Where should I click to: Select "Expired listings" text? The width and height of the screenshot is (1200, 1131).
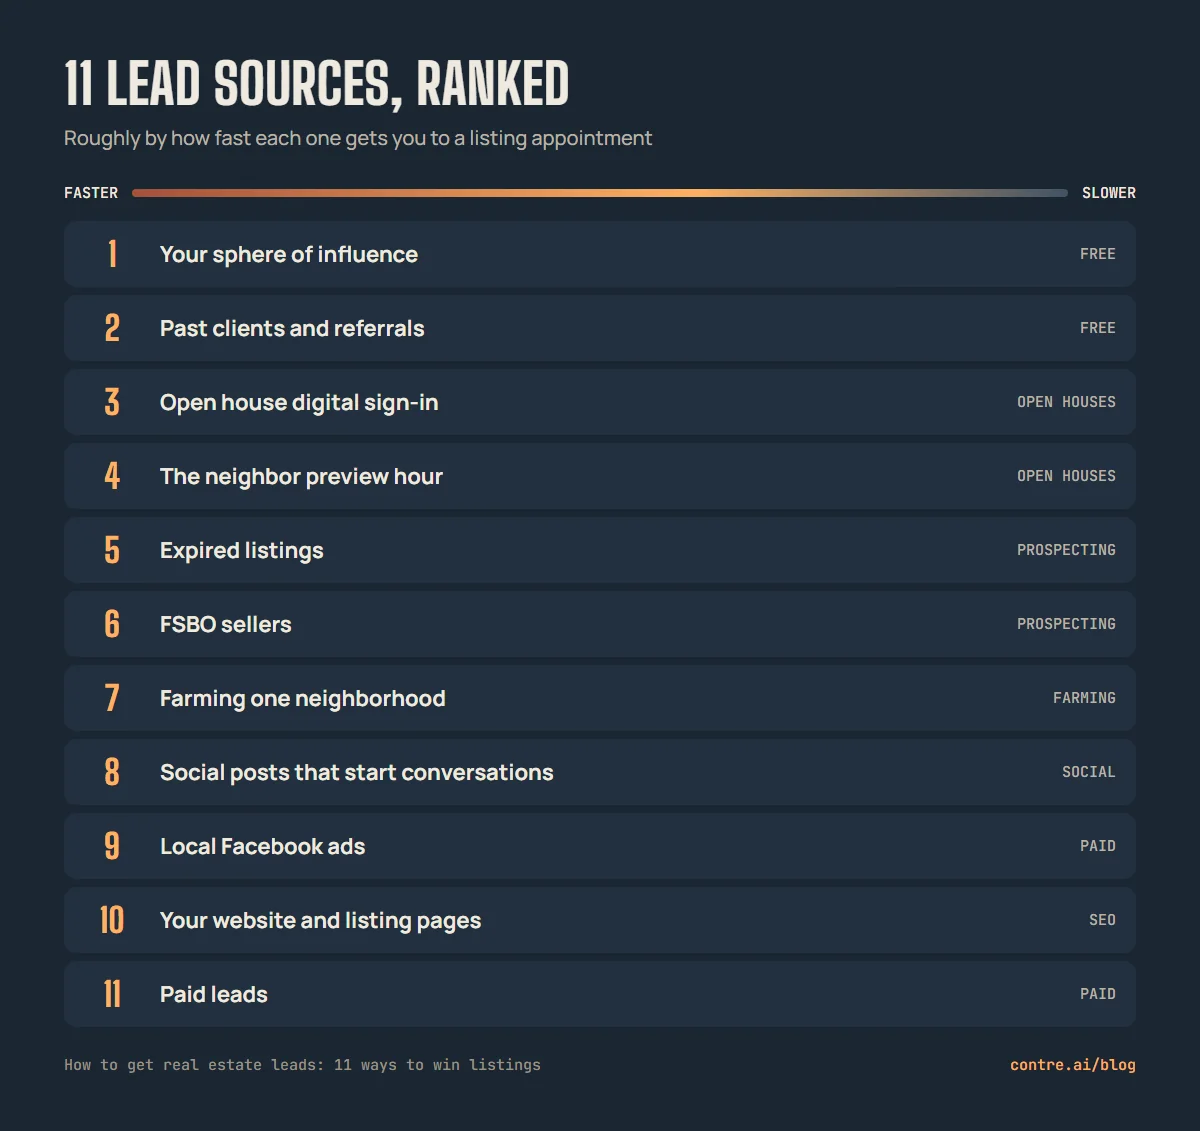click(242, 551)
